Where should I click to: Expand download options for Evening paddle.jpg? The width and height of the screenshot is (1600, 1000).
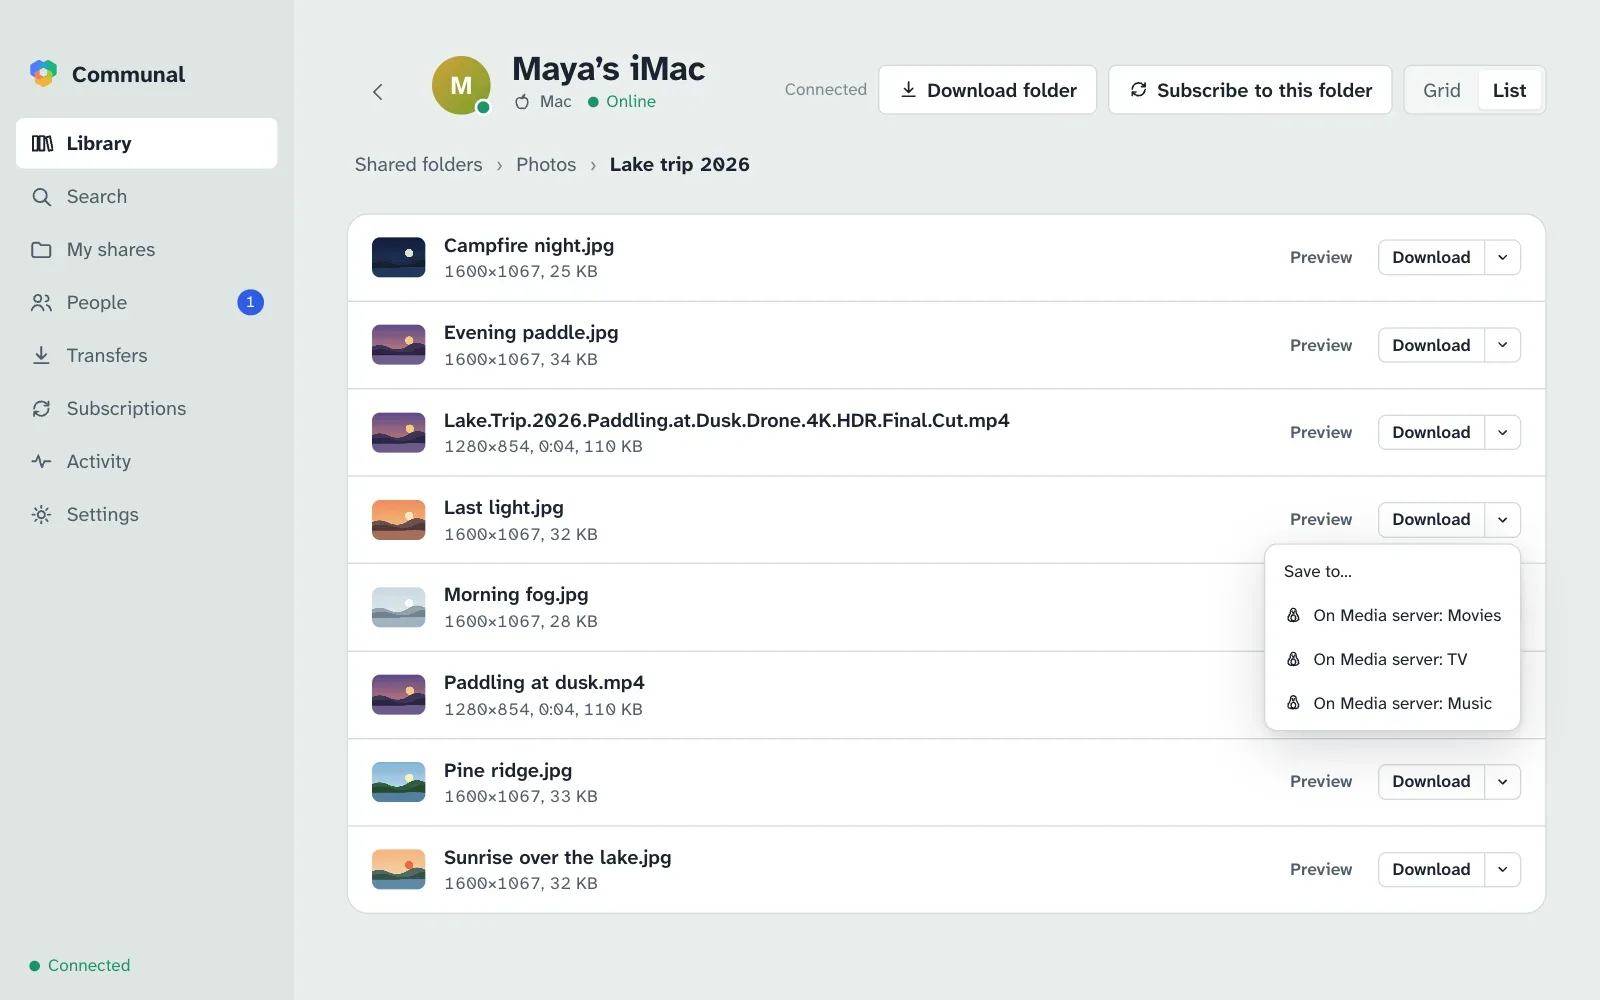pos(1502,345)
